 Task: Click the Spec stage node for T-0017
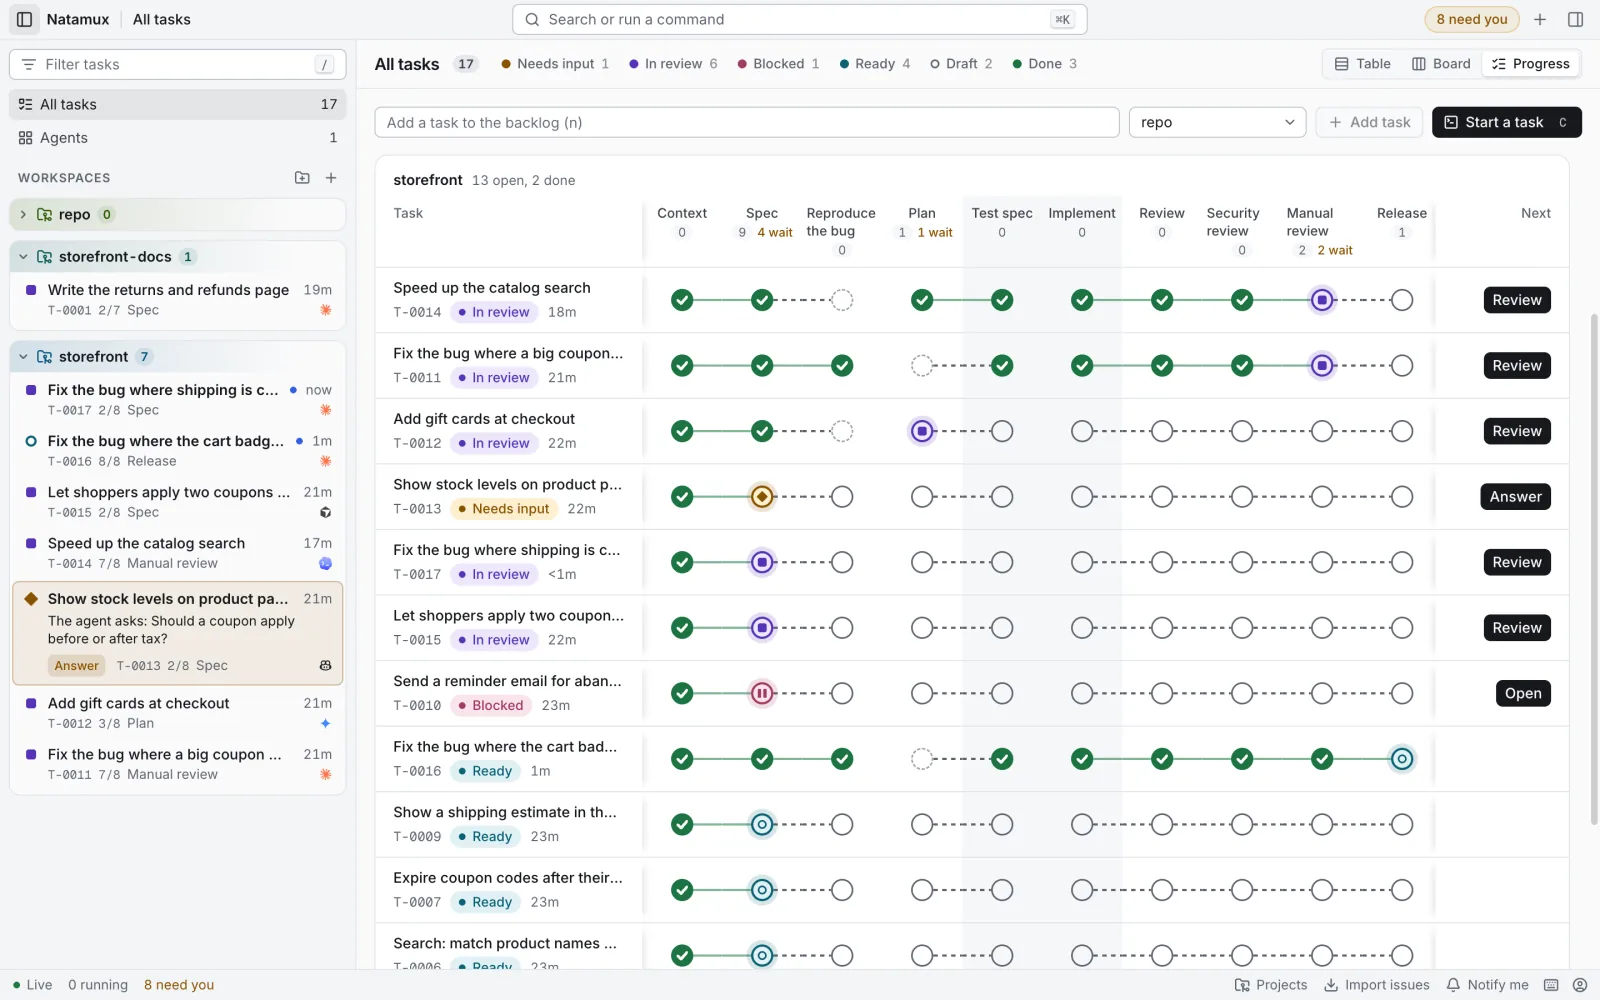tap(762, 562)
